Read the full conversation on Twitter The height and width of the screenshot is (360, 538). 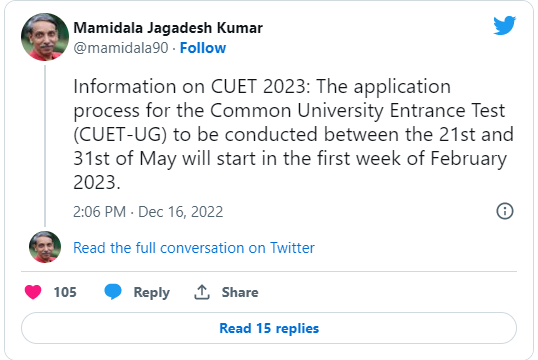pyautogui.click(x=194, y=248)
